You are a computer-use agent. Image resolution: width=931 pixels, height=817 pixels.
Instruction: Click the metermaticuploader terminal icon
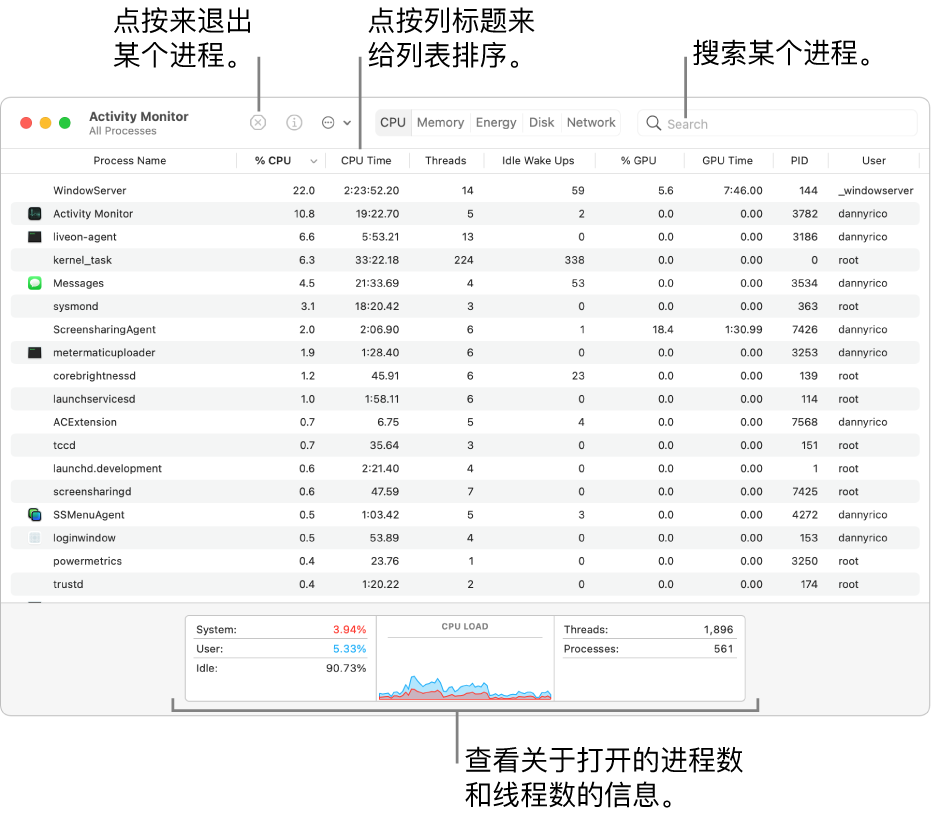34,352
